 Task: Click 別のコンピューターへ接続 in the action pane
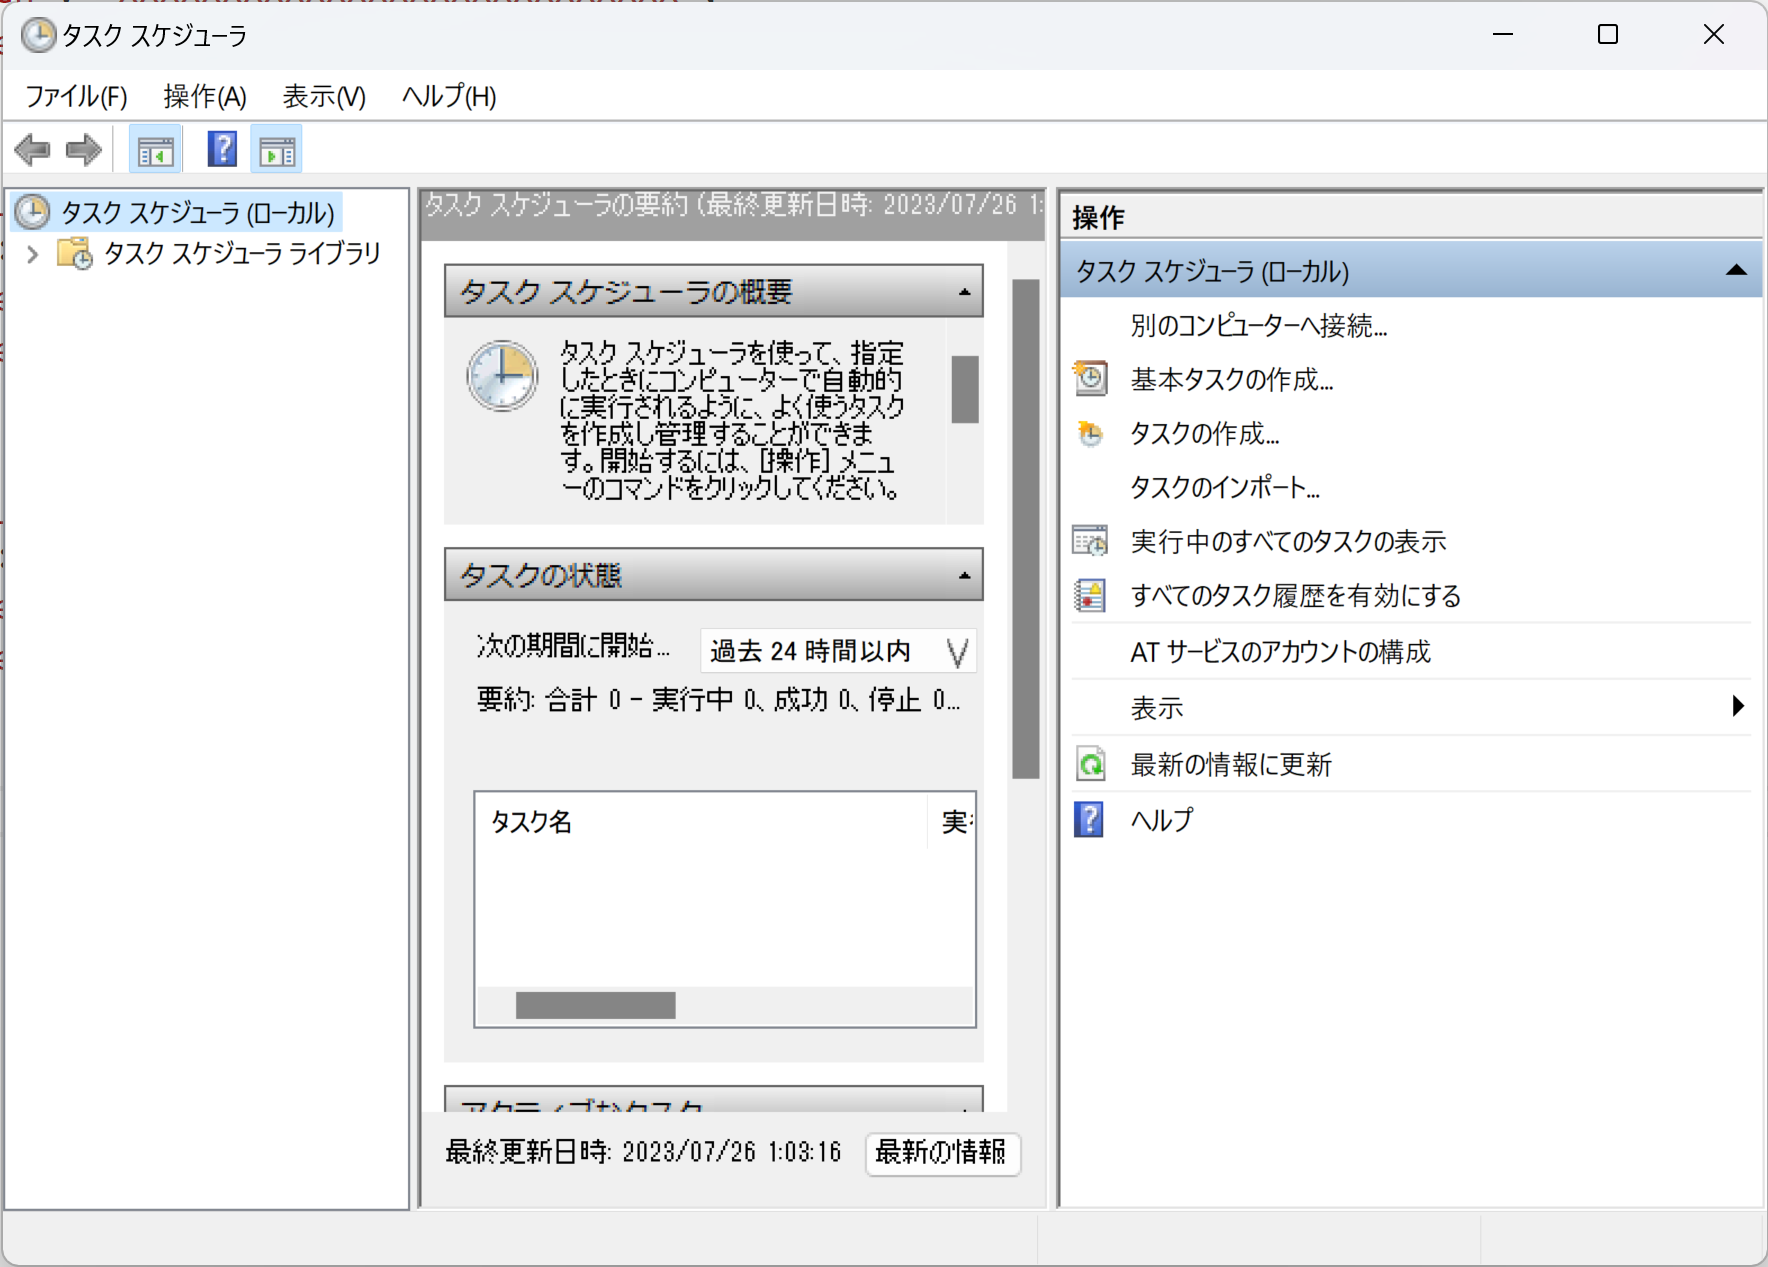click(x=1257, y=325)
